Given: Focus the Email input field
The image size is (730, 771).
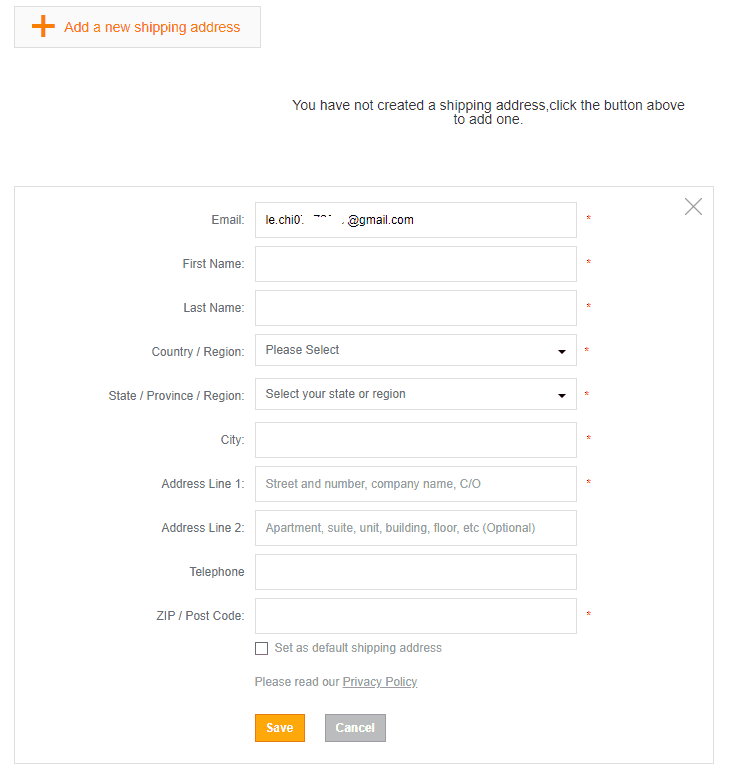Looking at the screenshot, I should point(415,220).
